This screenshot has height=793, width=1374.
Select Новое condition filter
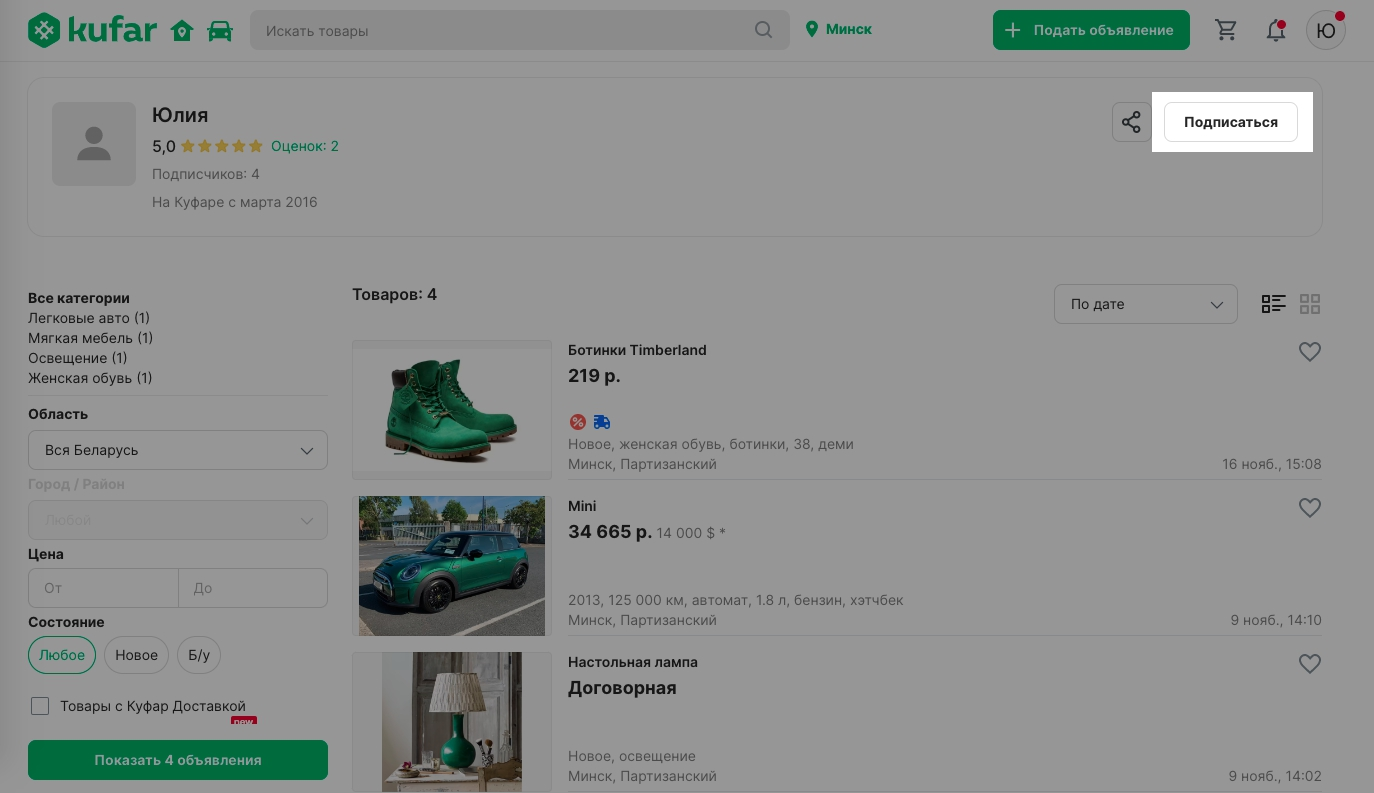coord(136,655)
